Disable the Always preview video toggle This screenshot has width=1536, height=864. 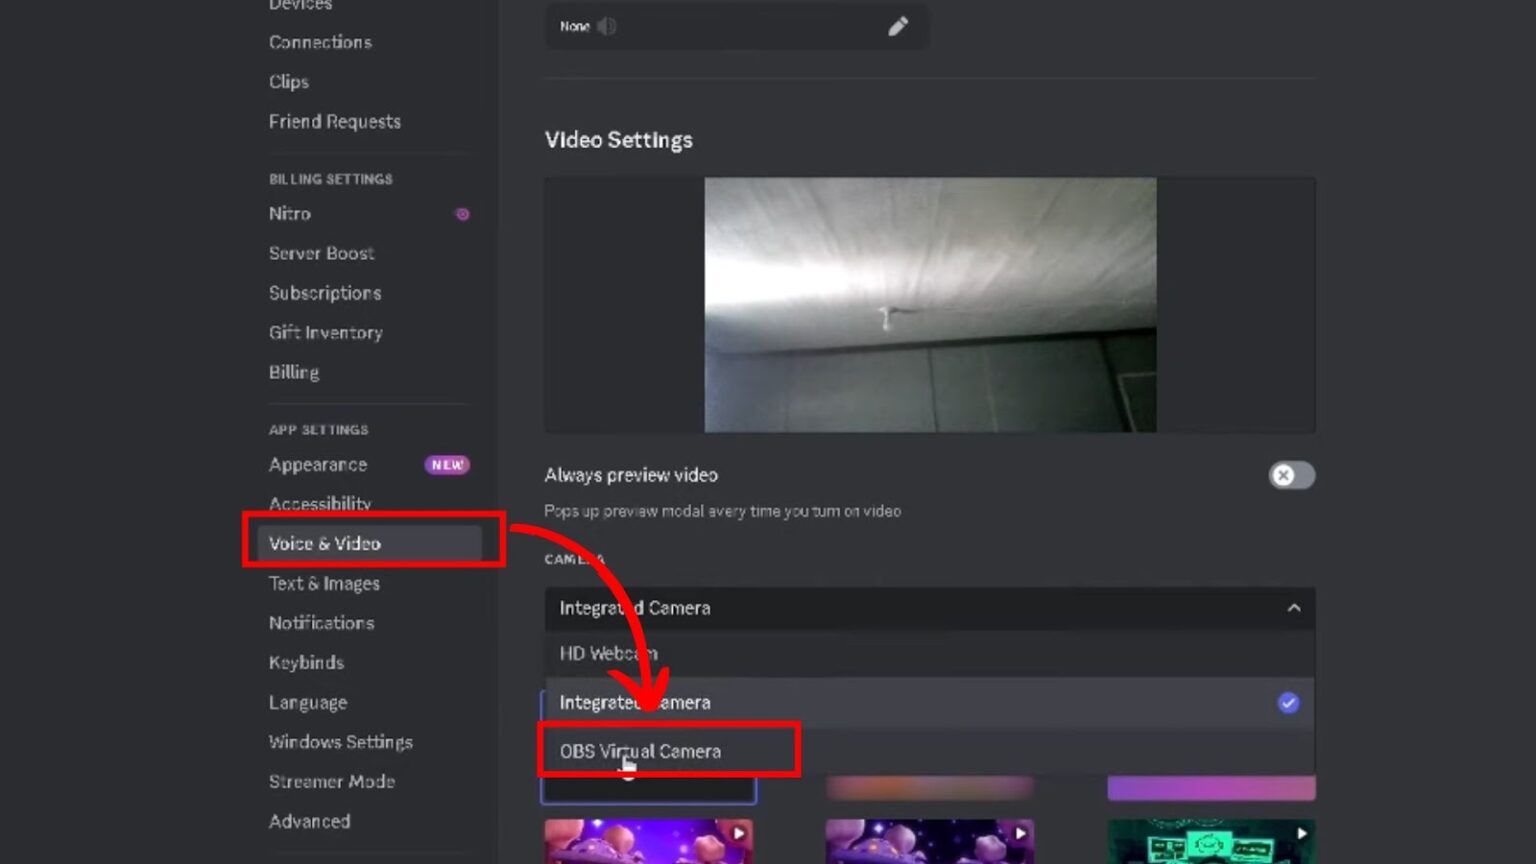[1291, 475]
